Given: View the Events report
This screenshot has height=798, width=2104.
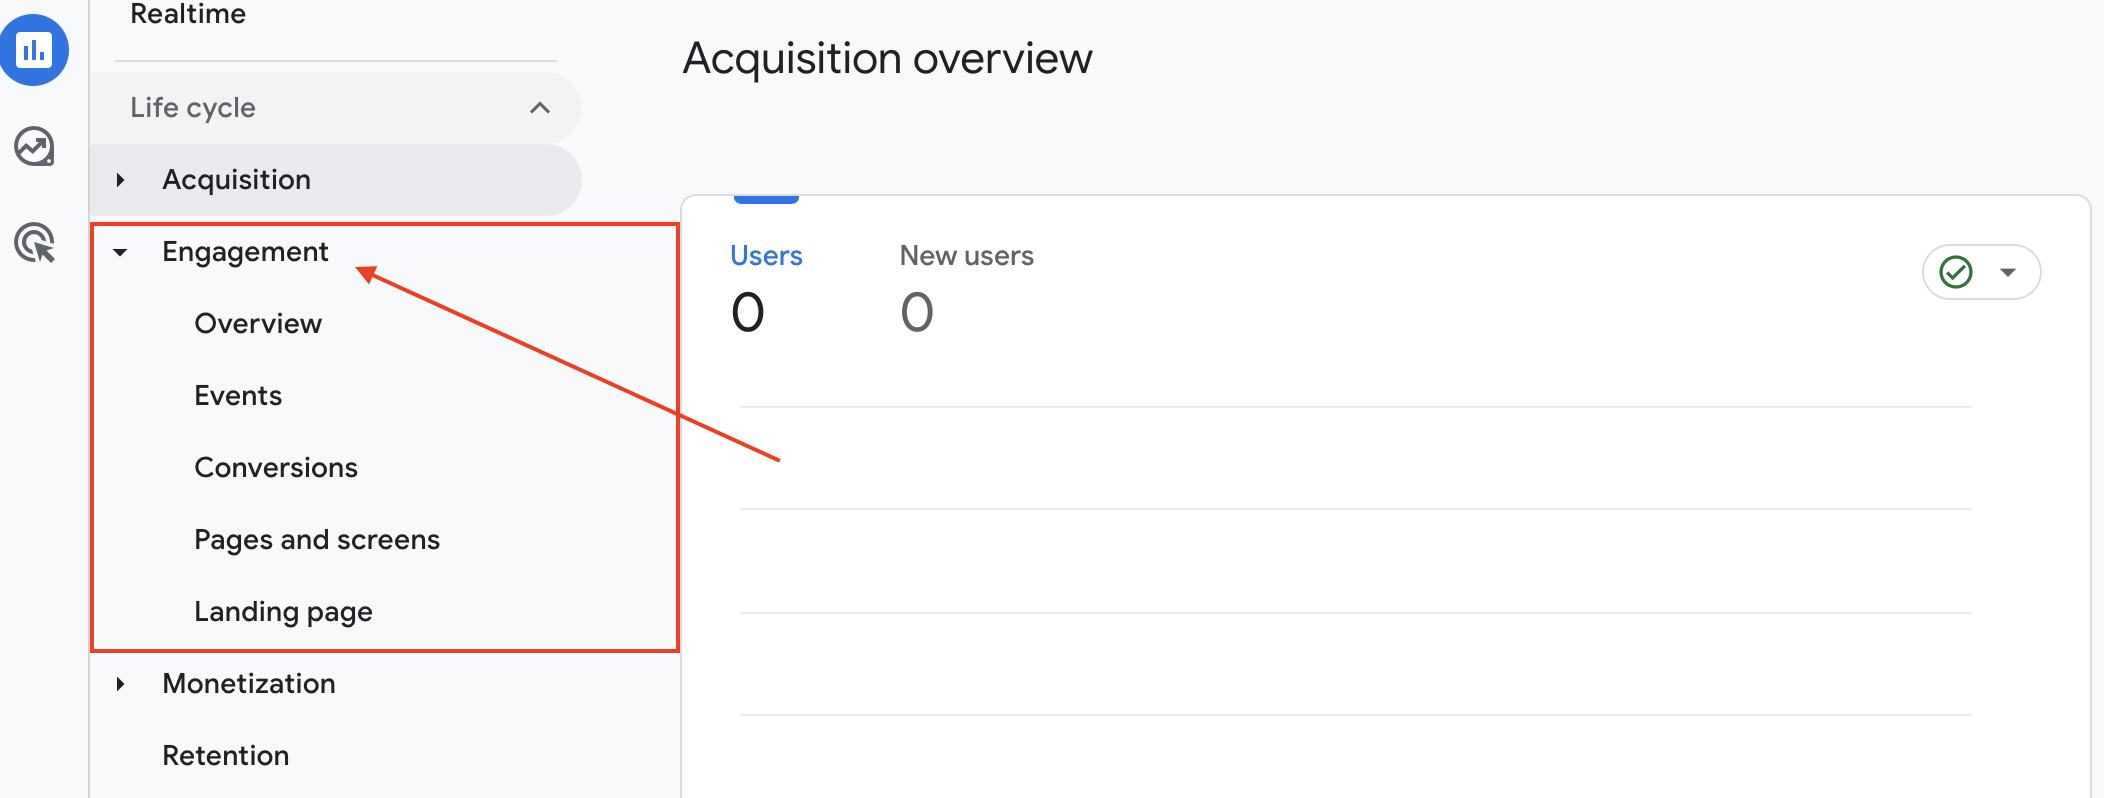Looking at the screenshot, I should [238, 395].
